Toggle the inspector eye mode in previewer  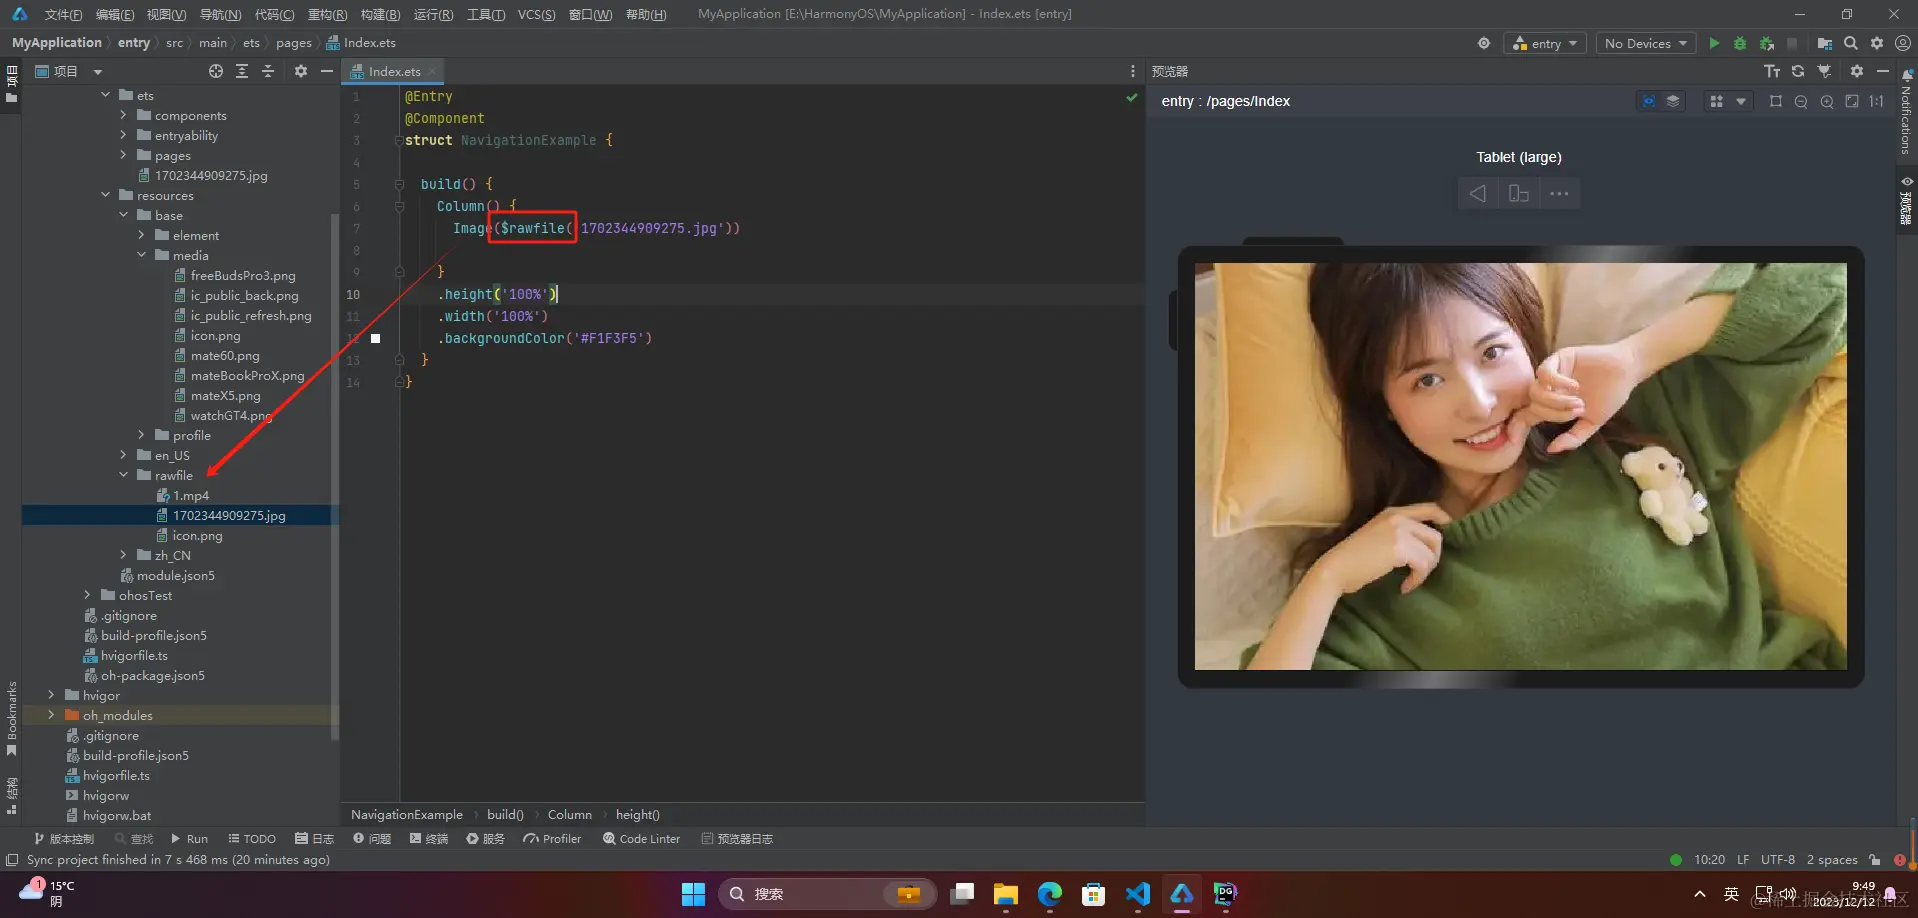(x=1648, y=101)
